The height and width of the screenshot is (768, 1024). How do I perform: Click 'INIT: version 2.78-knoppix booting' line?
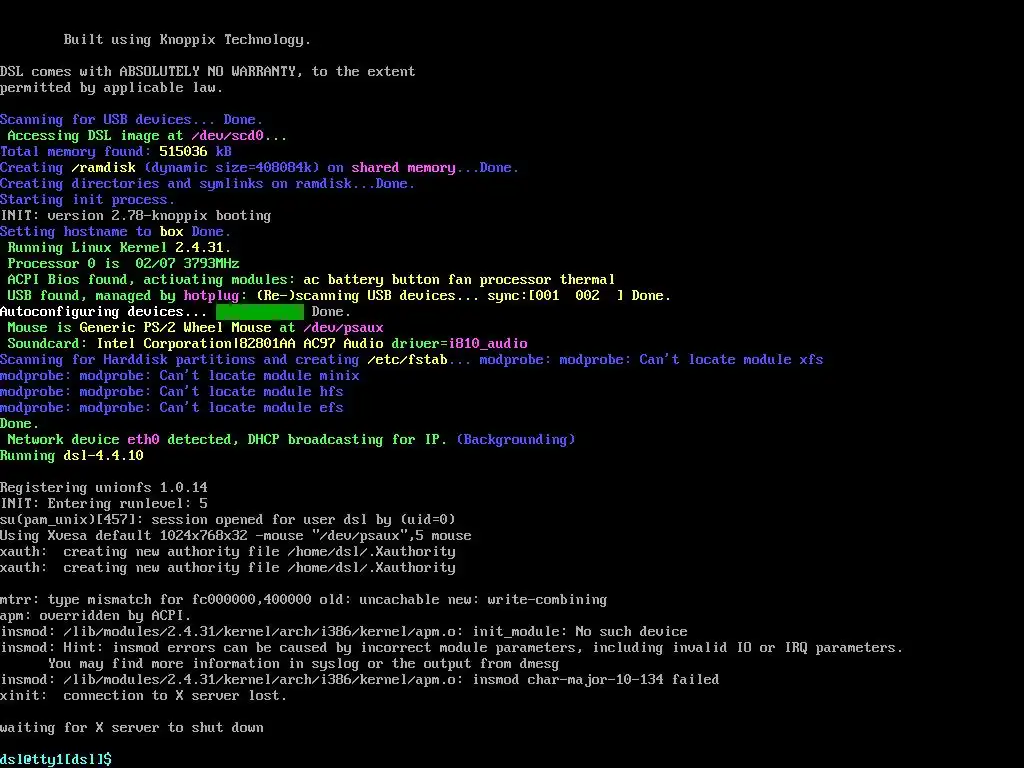[x=135, y=216]
